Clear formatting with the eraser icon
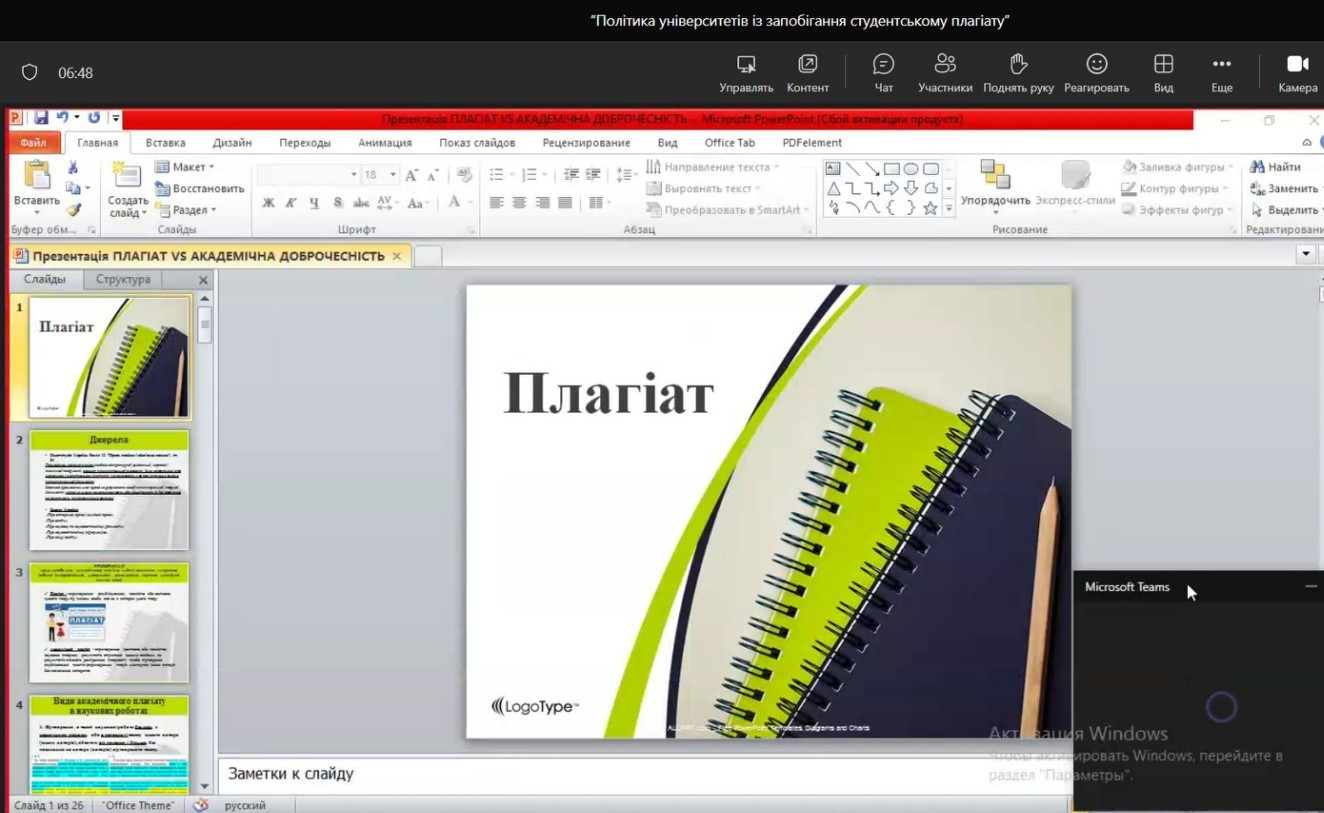The height and width of the screenshot is (813, 1324). pyautogui.click(x=464, y=175)
